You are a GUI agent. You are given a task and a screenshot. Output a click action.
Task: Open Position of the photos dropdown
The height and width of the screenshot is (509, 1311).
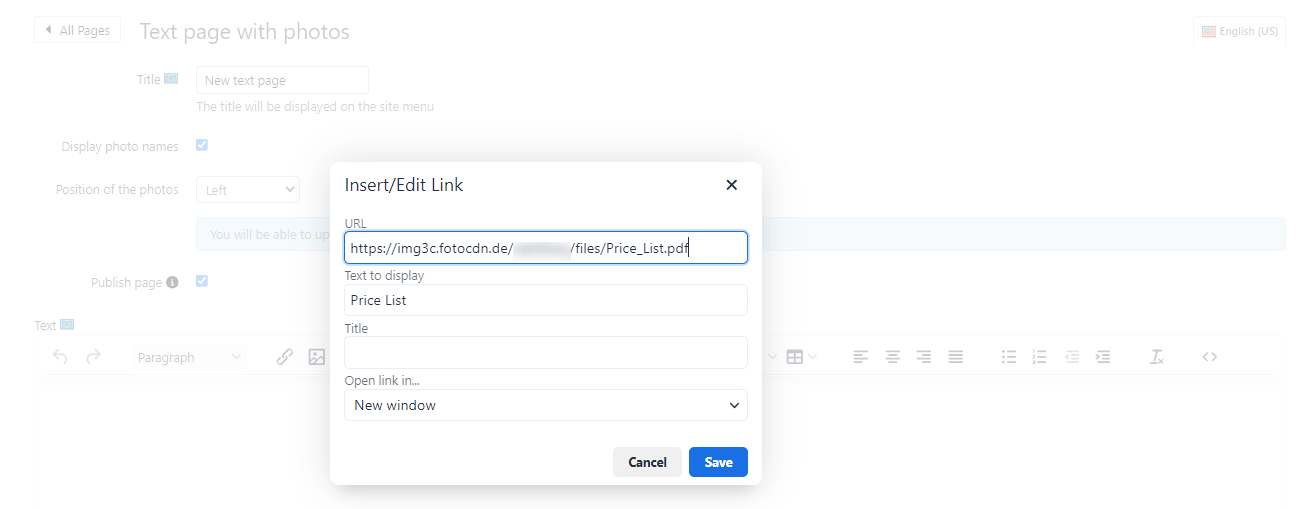tap(248, 190)
